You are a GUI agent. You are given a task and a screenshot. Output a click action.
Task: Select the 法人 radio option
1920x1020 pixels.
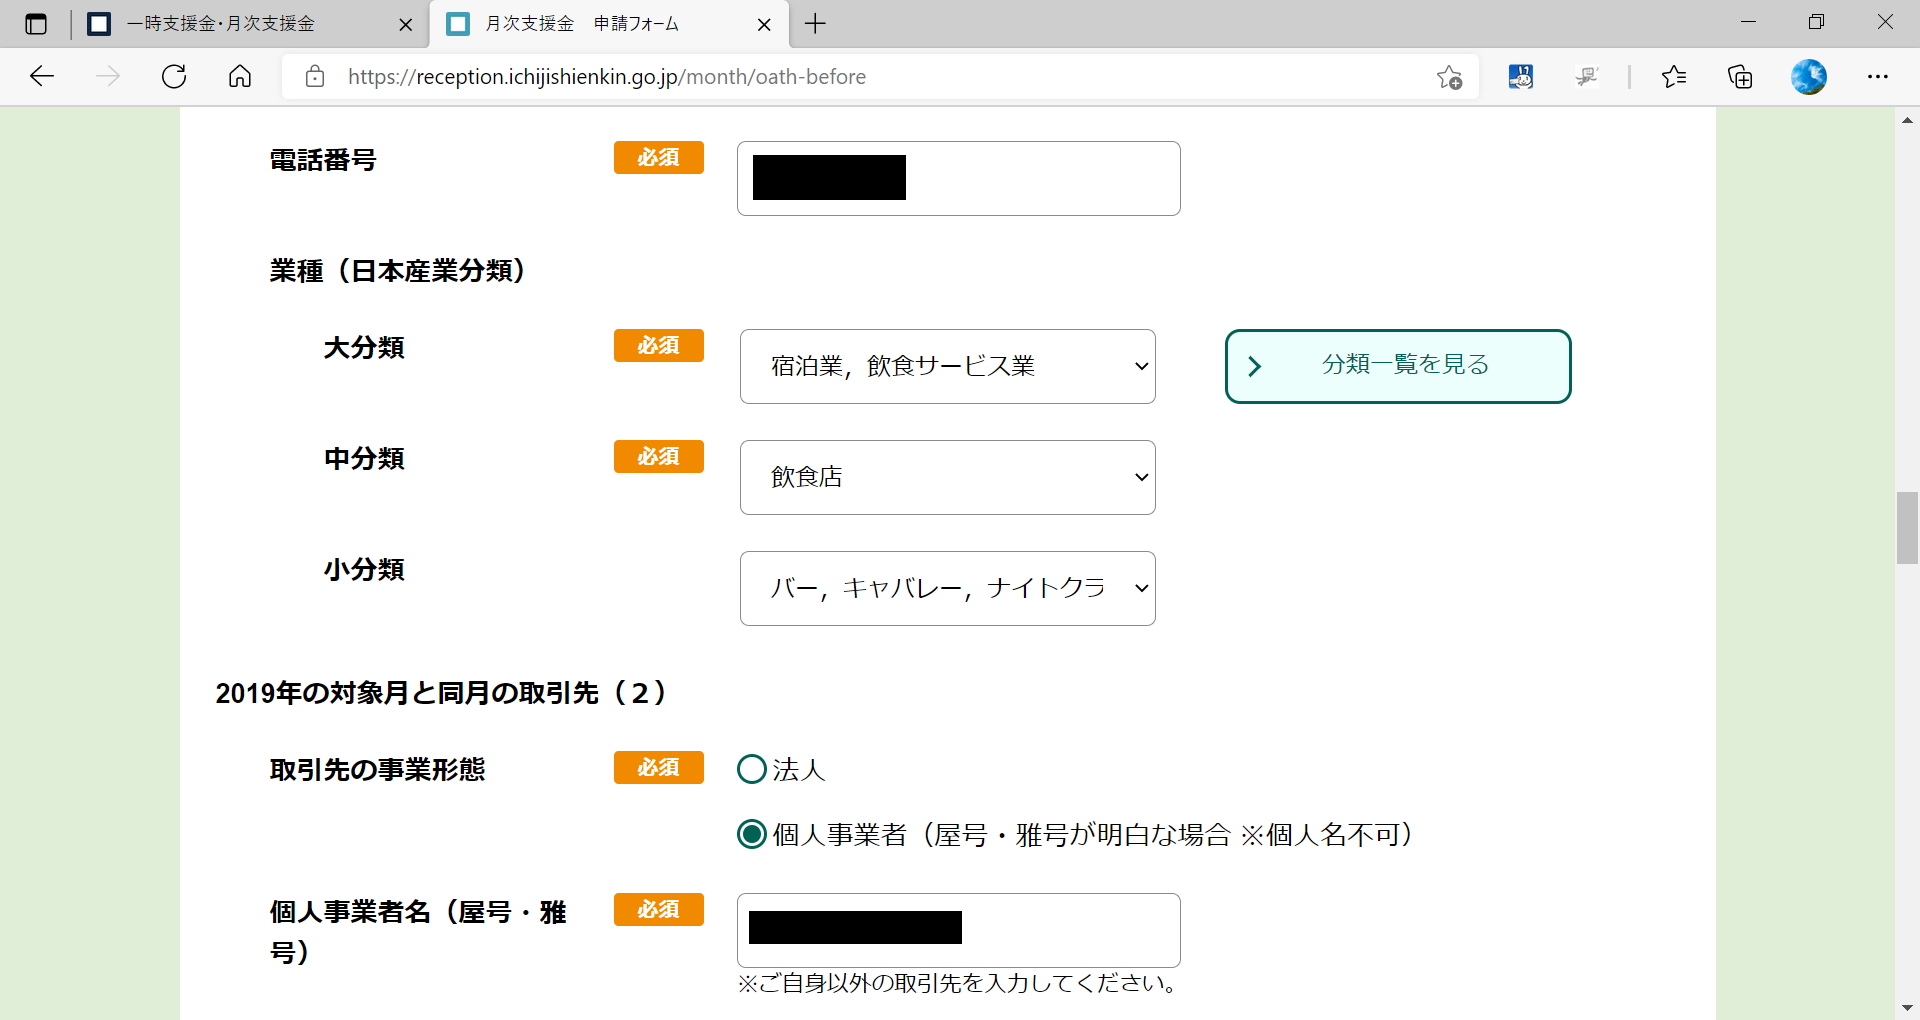752,769
